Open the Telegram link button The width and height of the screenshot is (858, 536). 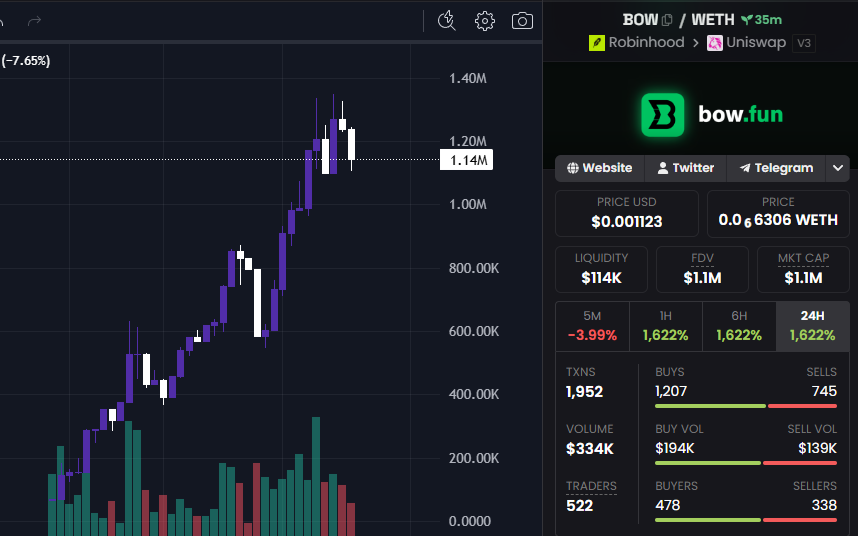(776, 168)
